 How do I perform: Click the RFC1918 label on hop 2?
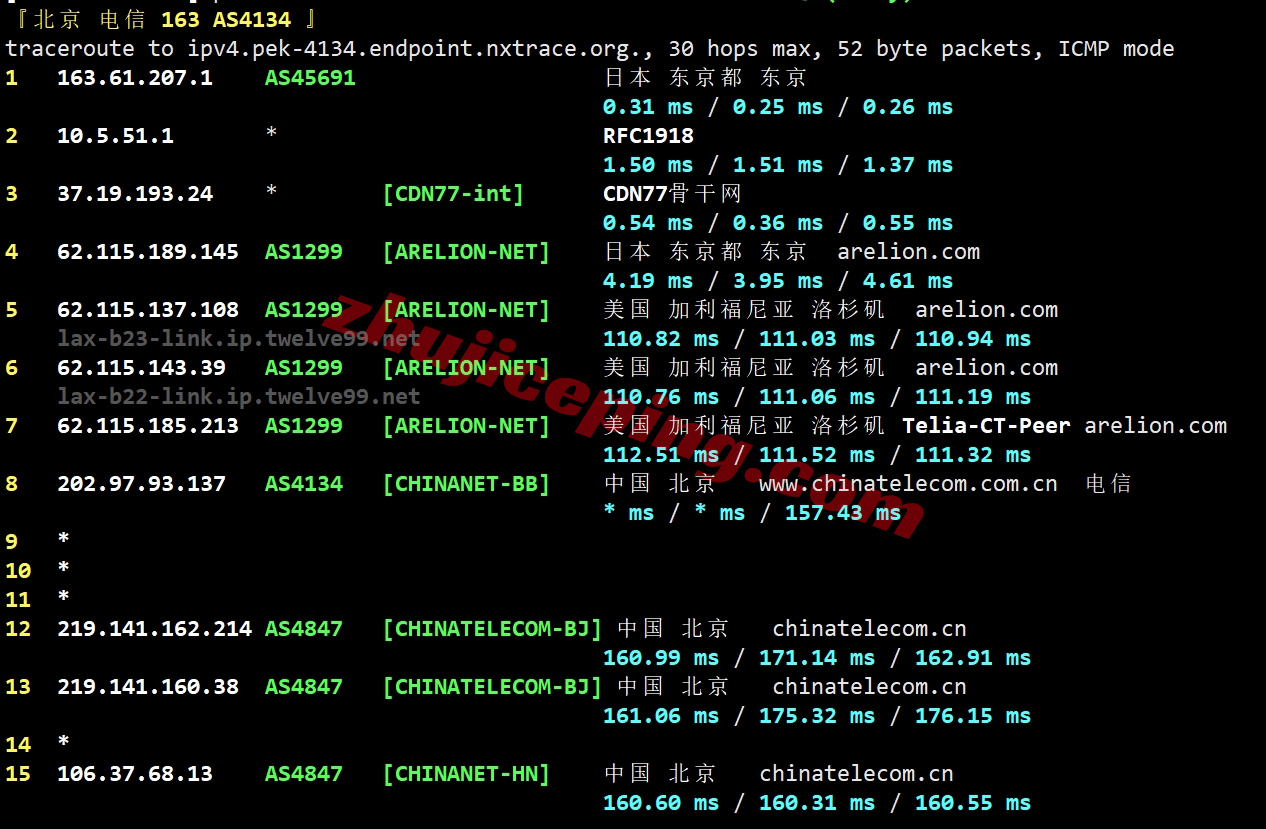pyautogui.click(x=648, y=136)
